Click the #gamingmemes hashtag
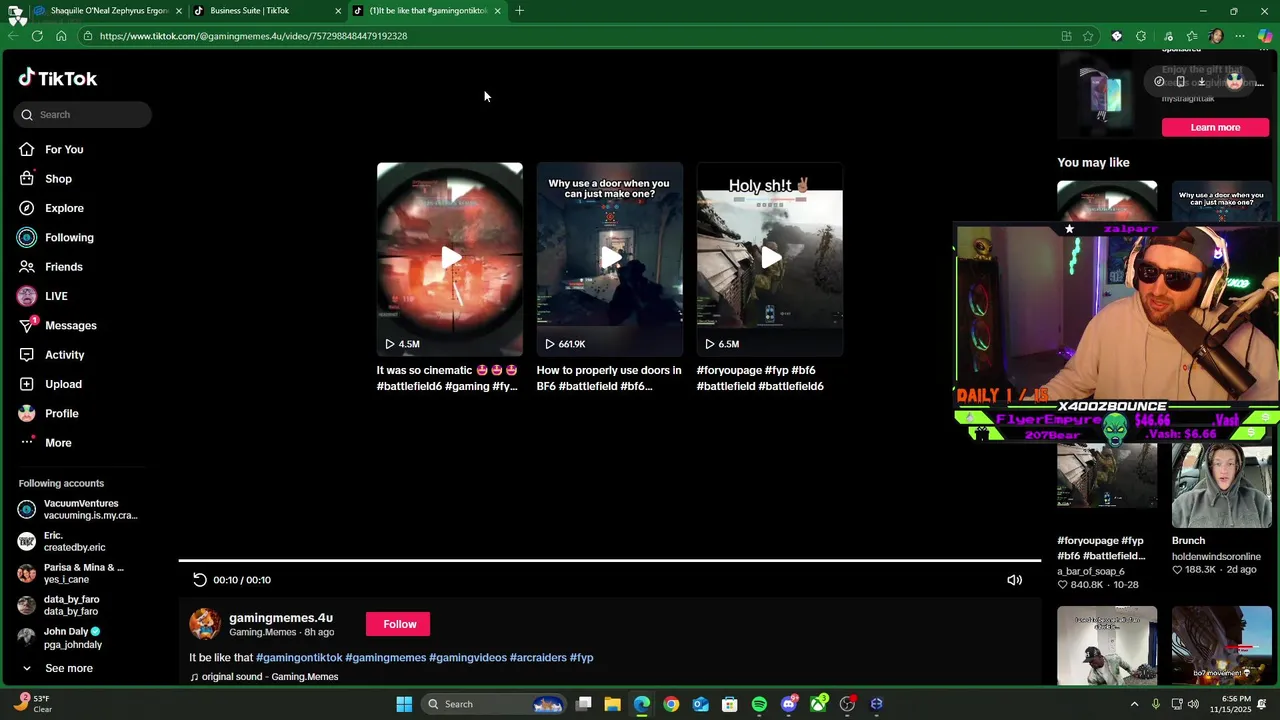Viewport: 1280px width, 720px height. (386, 658)
